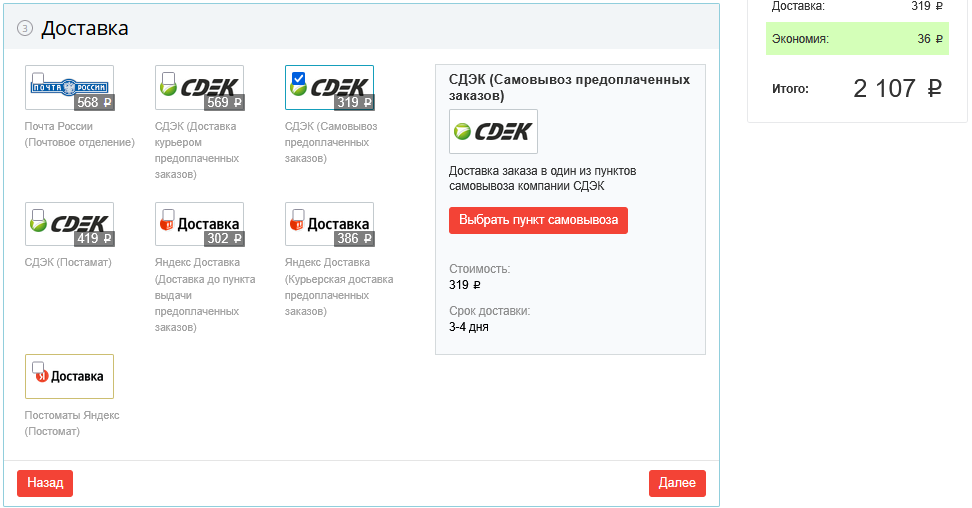
Task: Click the Итого 2 107 ₽ total amount
Action: [897, 88]
